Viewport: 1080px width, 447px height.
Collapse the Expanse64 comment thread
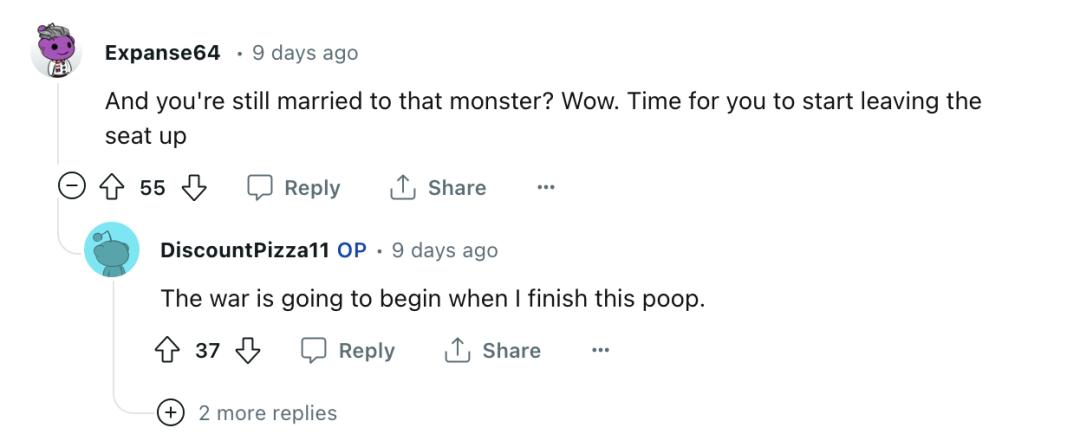[x=71, y=187]
